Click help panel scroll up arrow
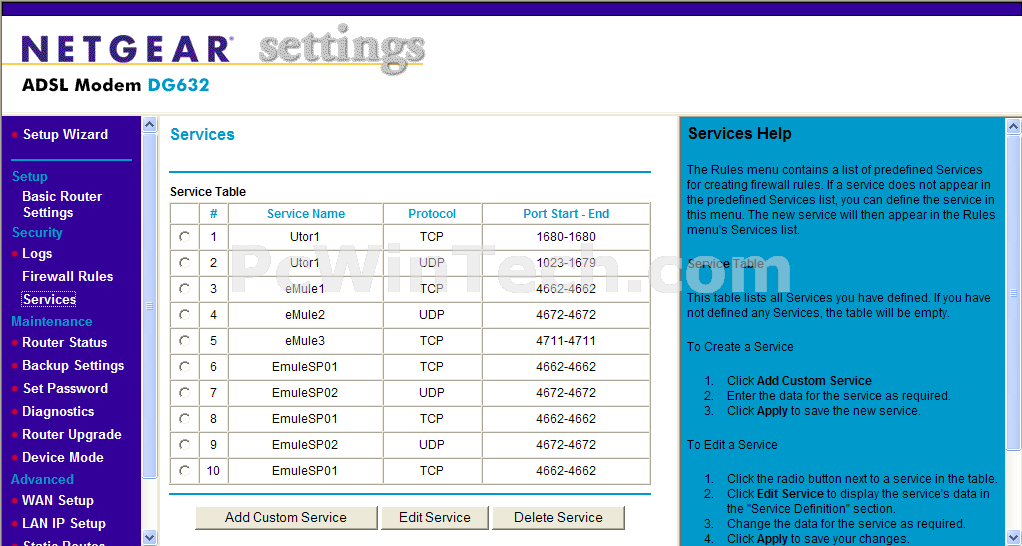 pyautogui.click(x=1014, y=126)
